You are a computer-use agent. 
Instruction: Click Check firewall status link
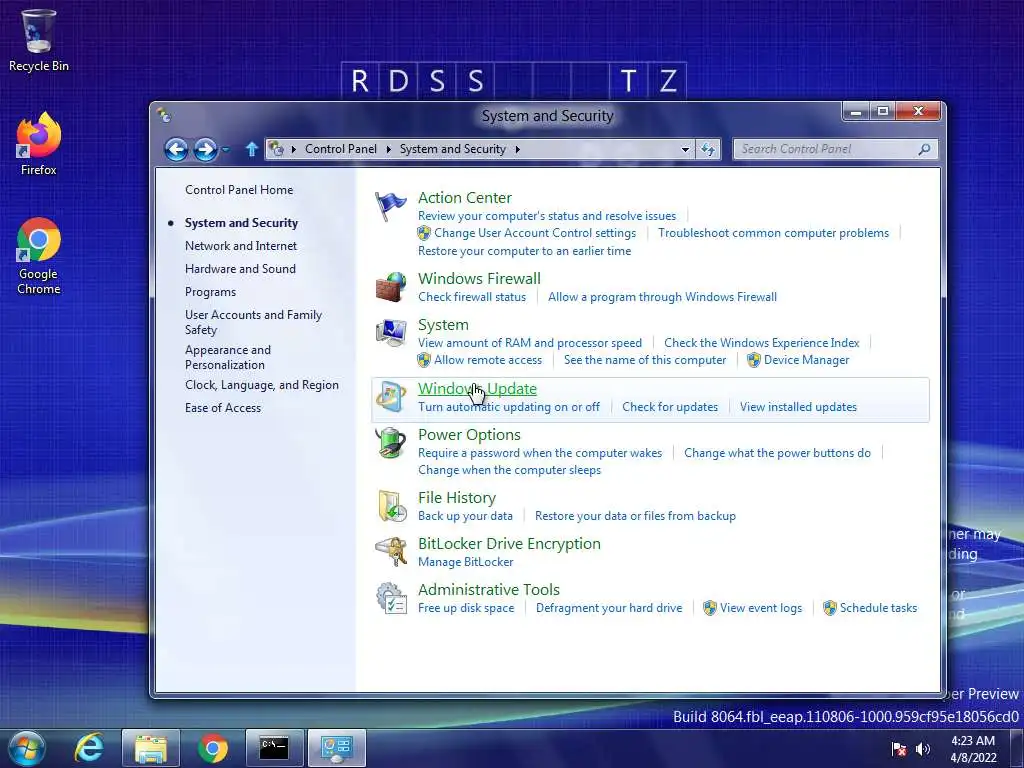(472, 297)
